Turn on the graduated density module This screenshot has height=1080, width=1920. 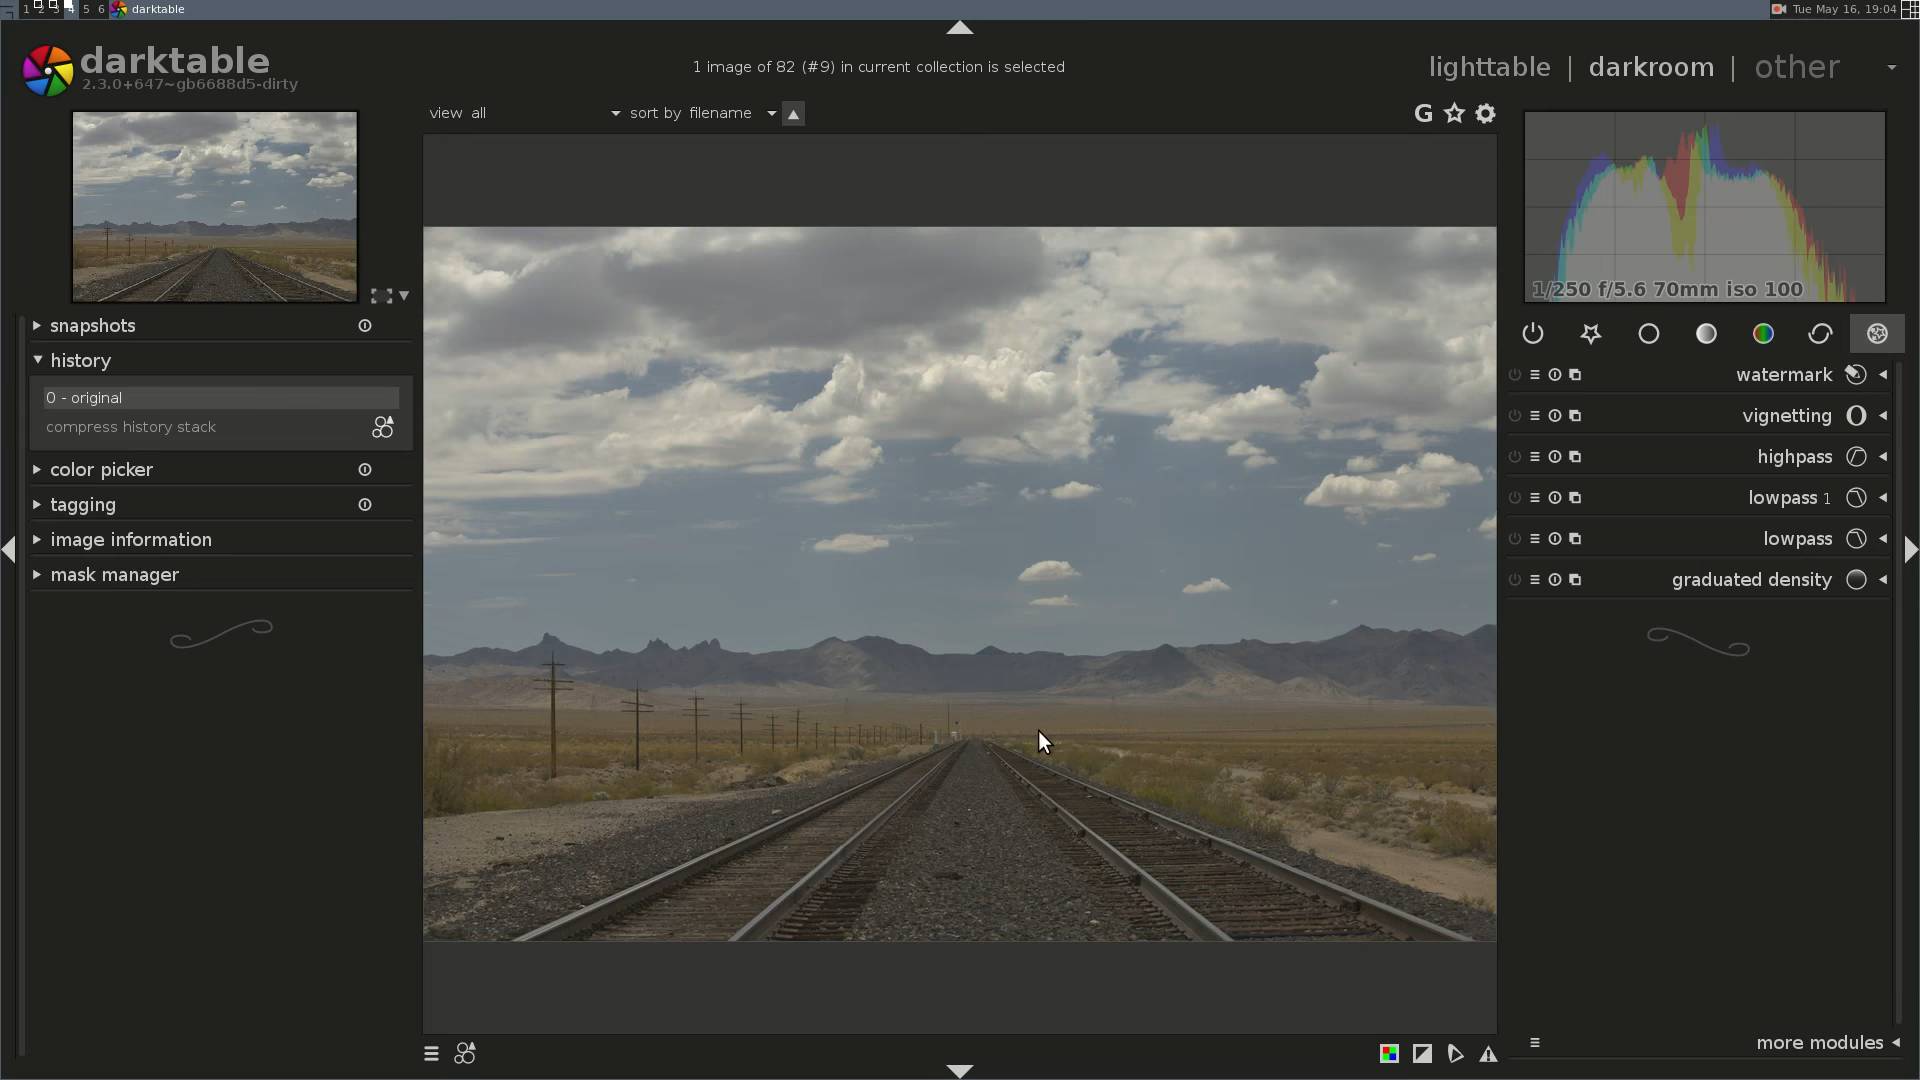1515,580
